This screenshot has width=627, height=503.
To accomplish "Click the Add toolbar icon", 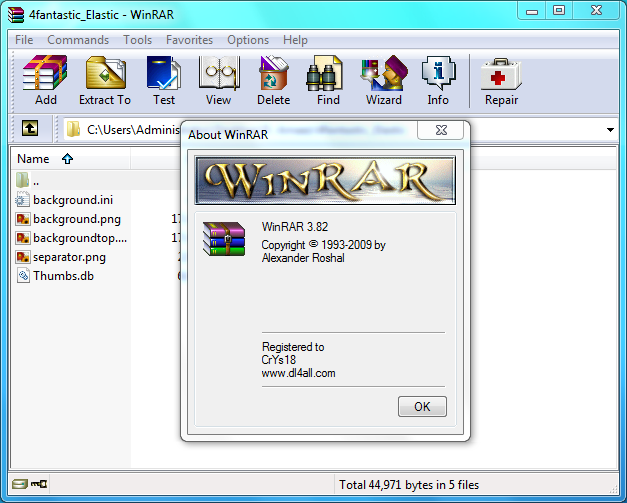I will [45, 80].
